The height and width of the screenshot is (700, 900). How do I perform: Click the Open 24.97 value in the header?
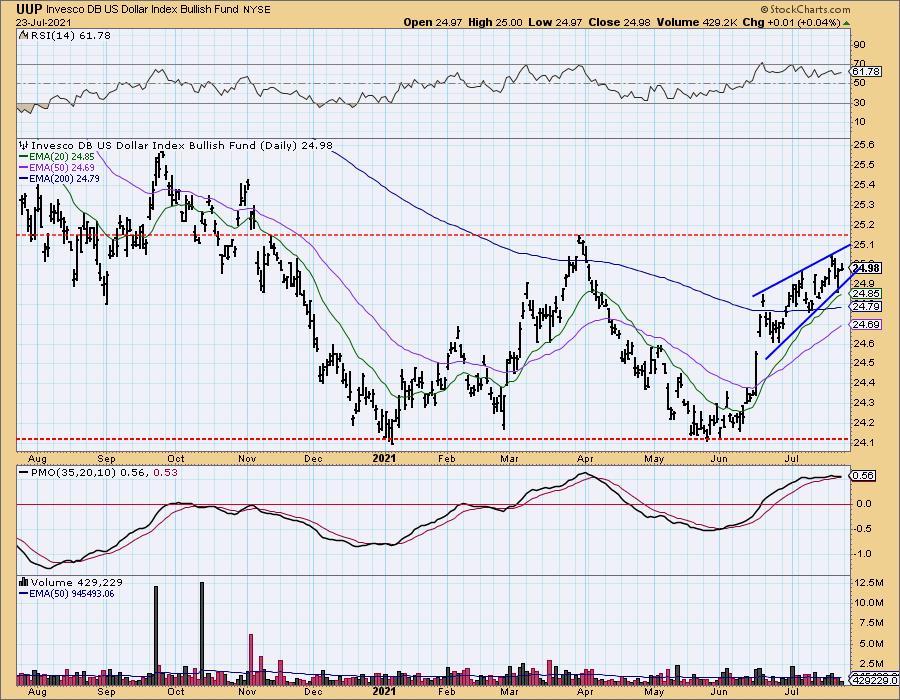[433, 22]
